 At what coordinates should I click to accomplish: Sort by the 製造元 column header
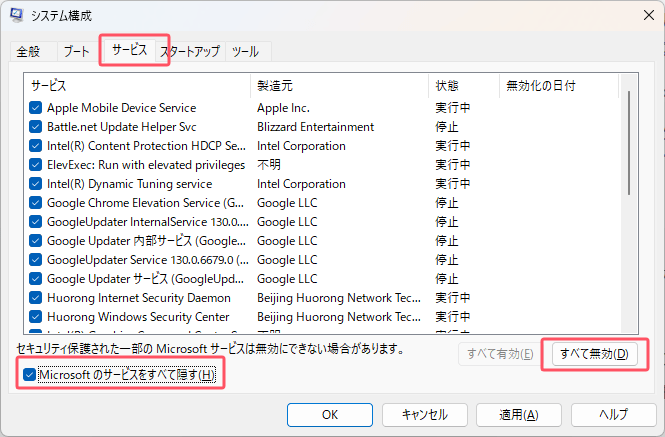(339, 86)
